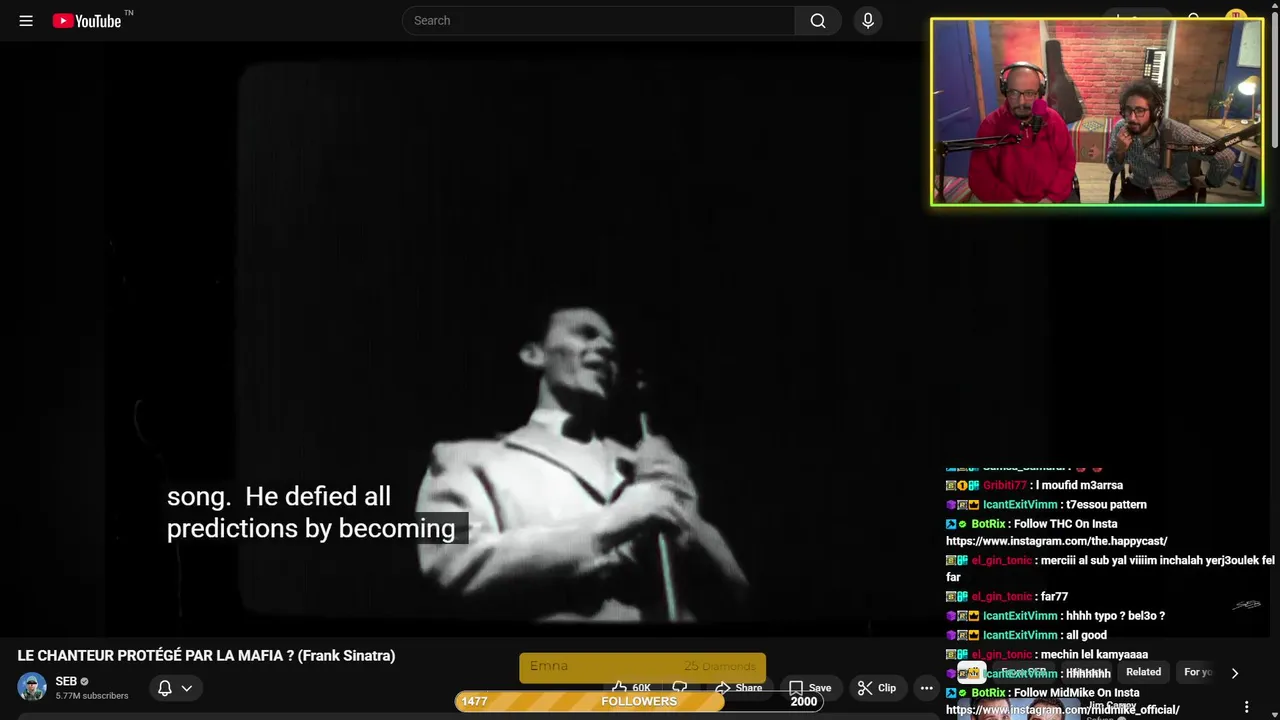Select the Related filter chip
Screen dimensions: 1280x720
coord(1143,672)
